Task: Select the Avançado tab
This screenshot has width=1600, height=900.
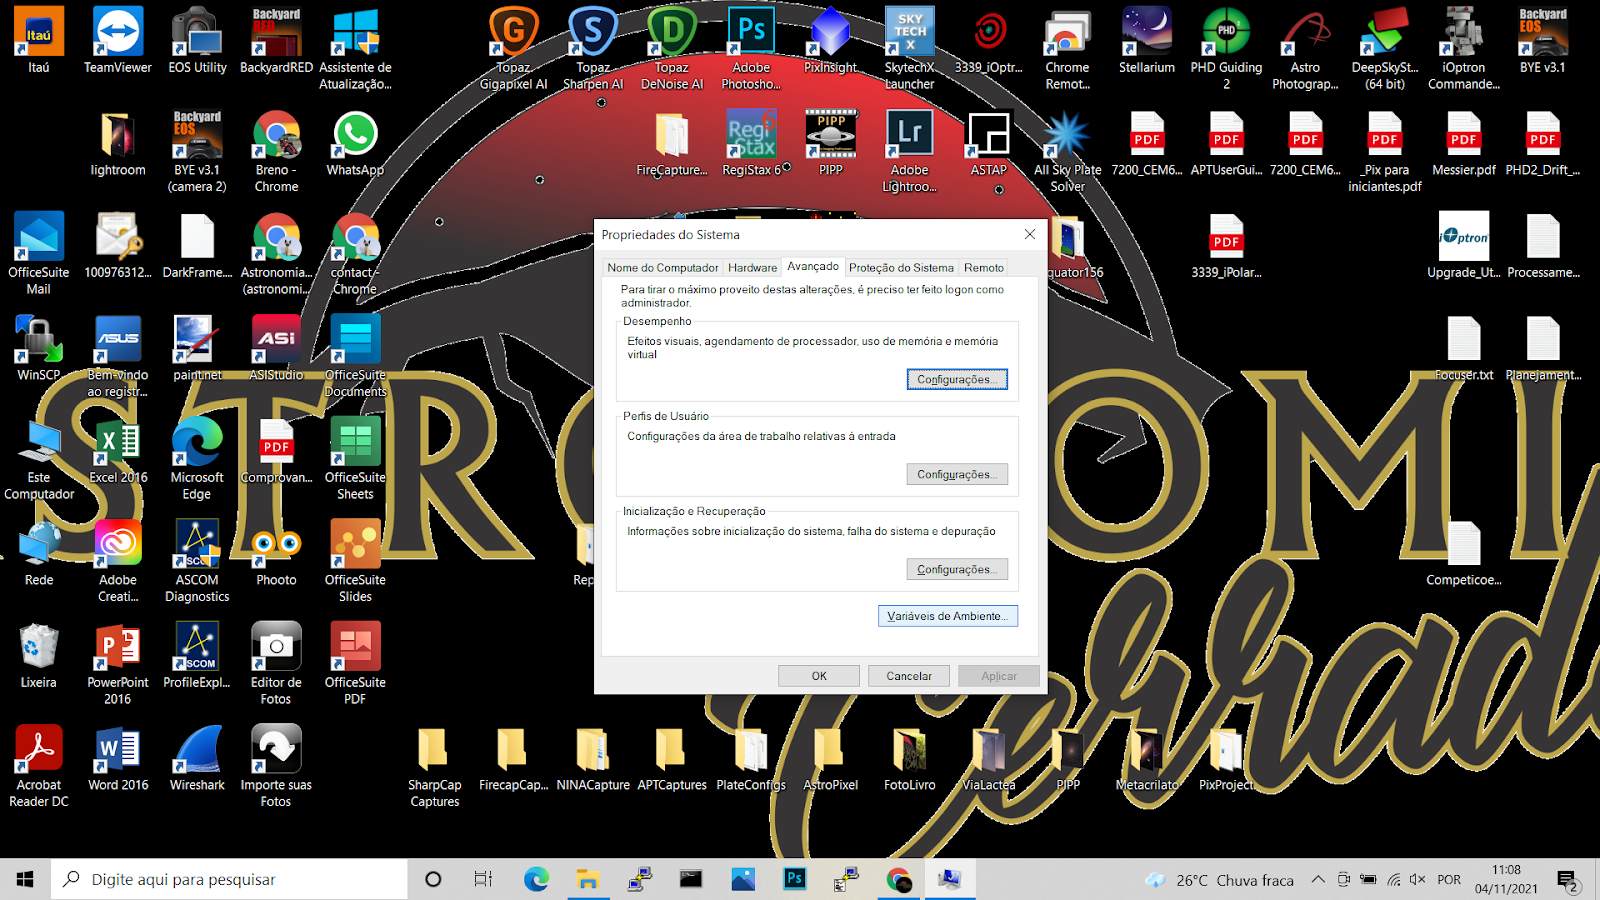Action: pyautogui.click(x=813, y=266)
